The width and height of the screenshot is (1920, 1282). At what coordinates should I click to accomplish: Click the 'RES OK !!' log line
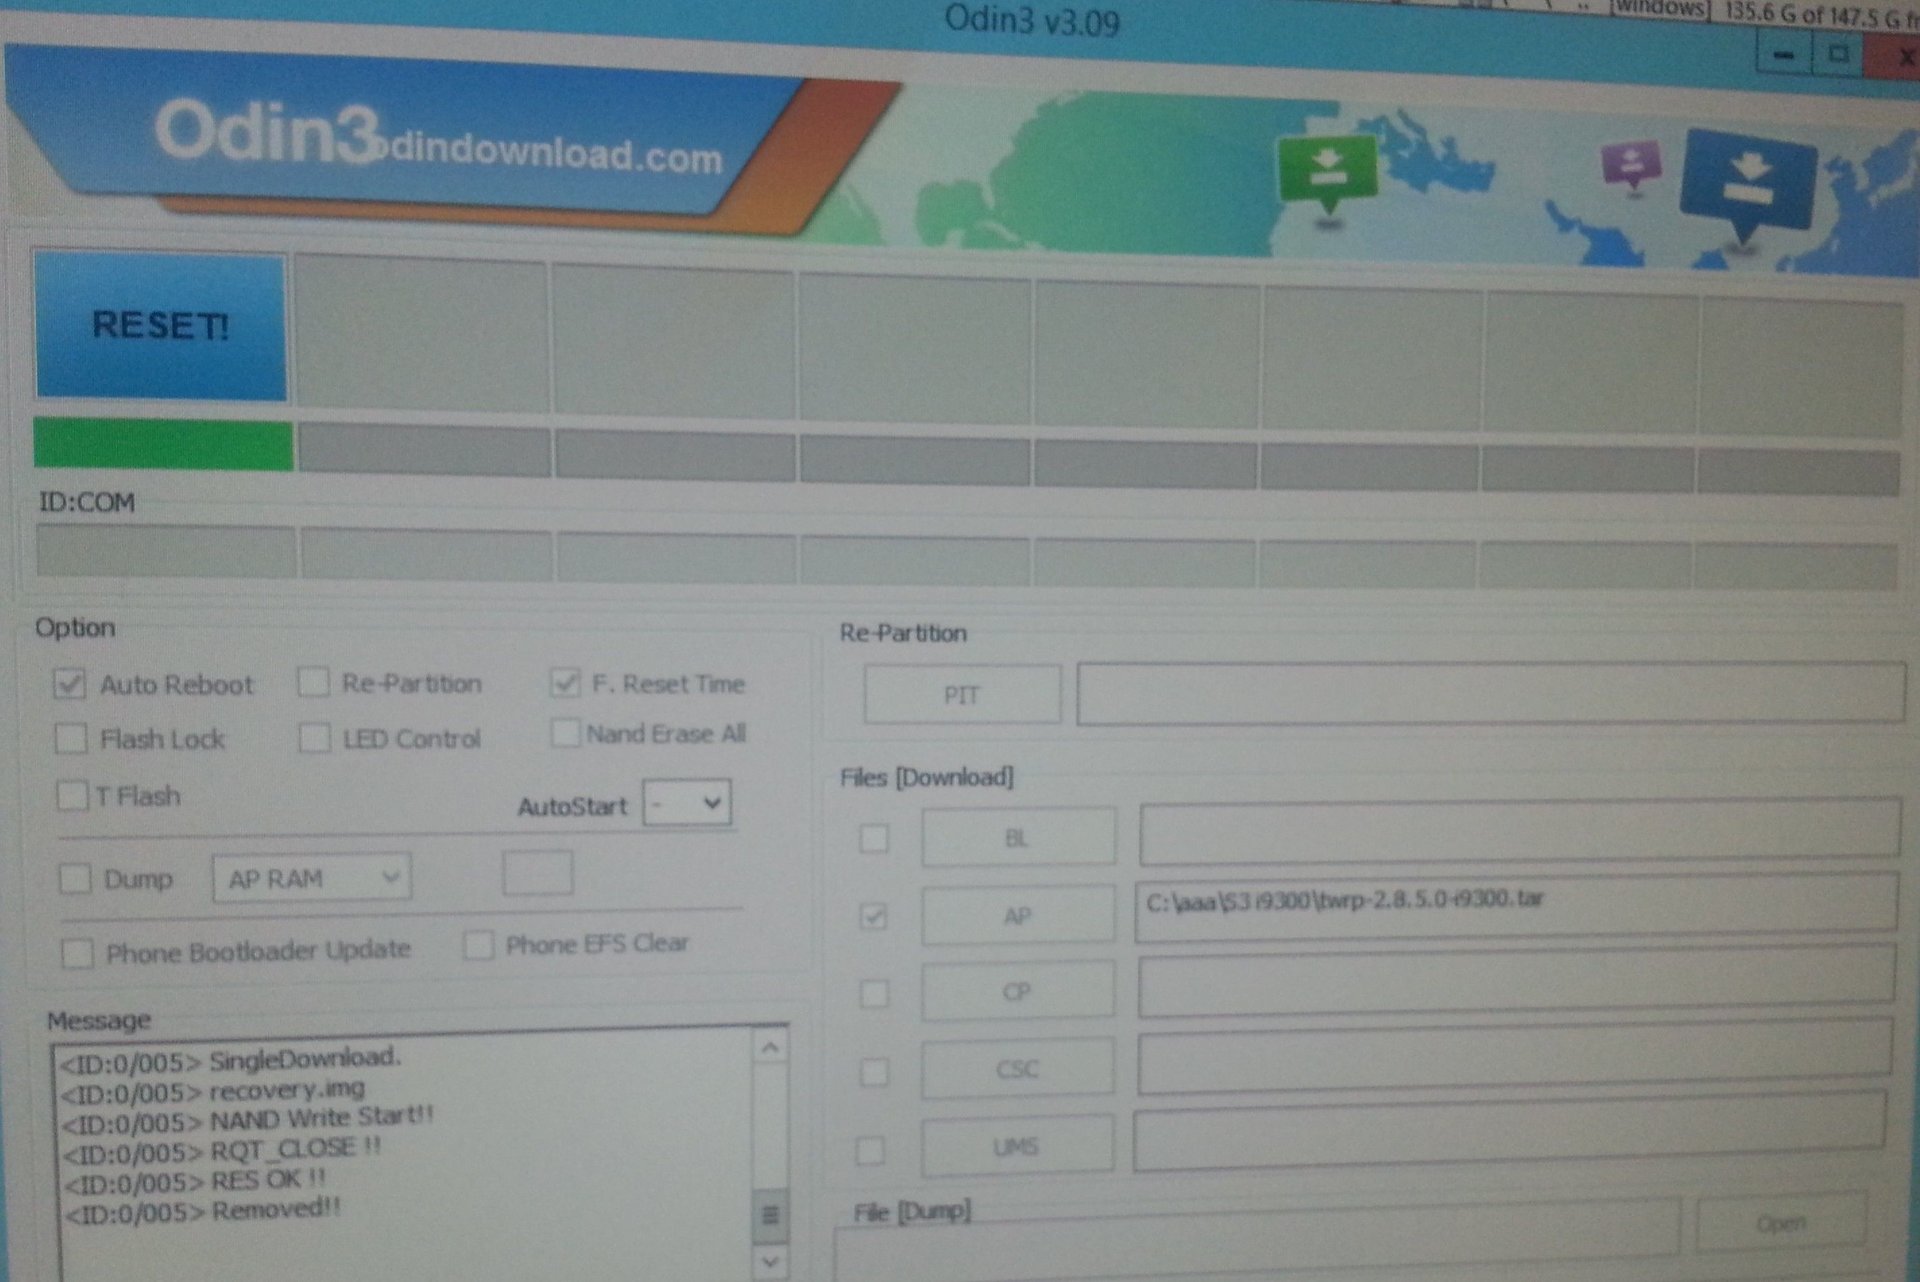(x=196, y=1181)
